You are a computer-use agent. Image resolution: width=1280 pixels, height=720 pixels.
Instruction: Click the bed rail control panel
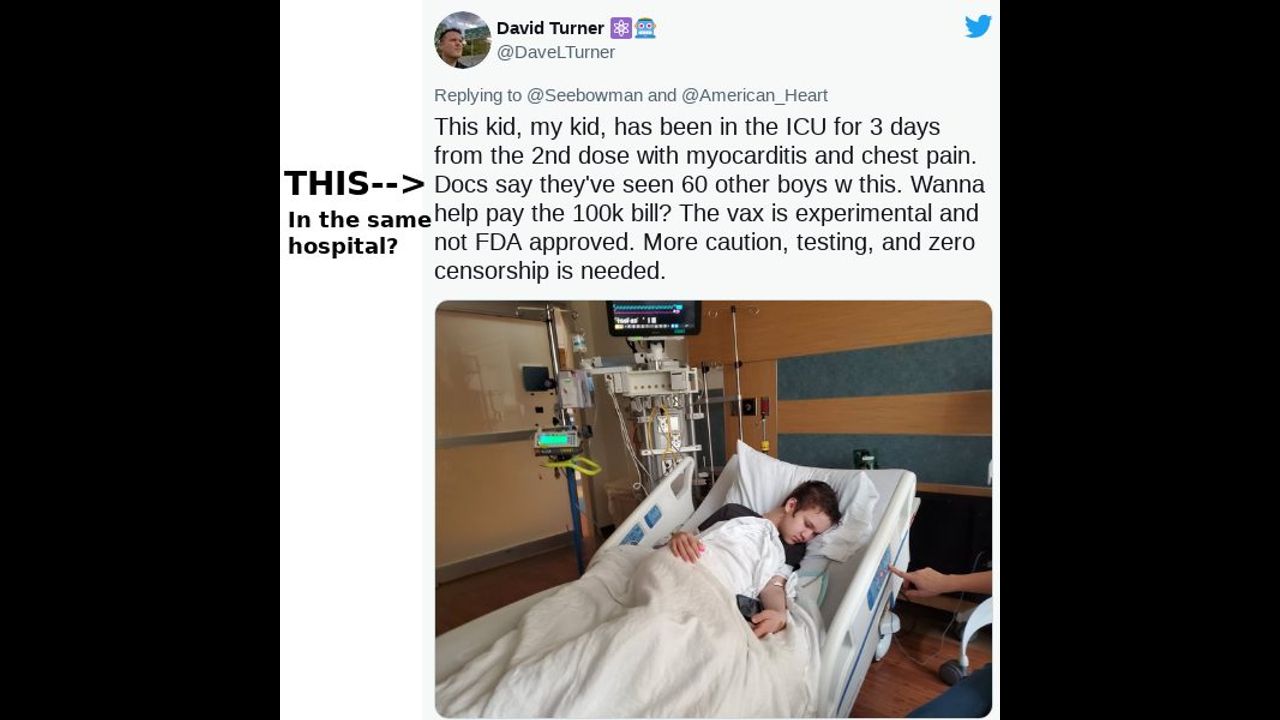click(879, 577)
